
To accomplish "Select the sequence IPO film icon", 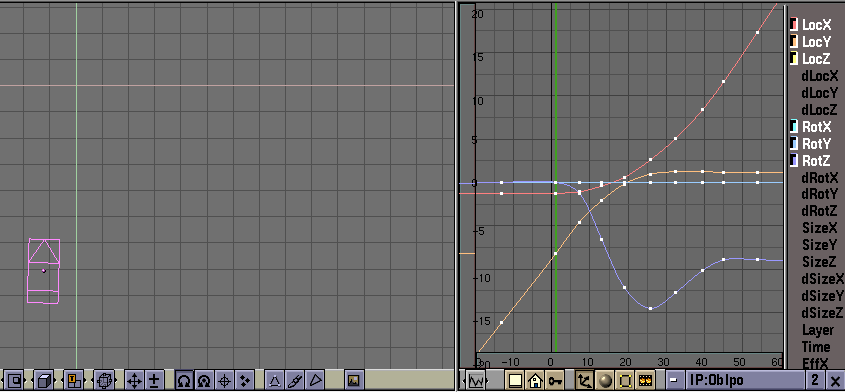I will point(646,381).
